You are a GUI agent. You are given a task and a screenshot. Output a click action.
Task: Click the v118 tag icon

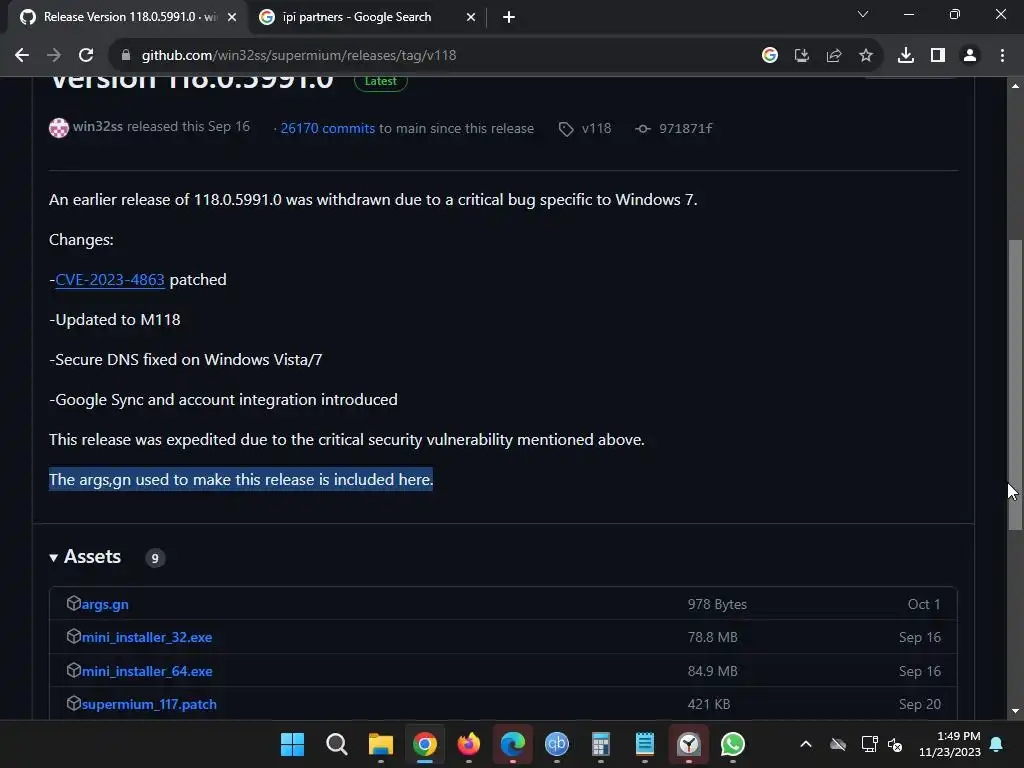click(x=566, y=129)
